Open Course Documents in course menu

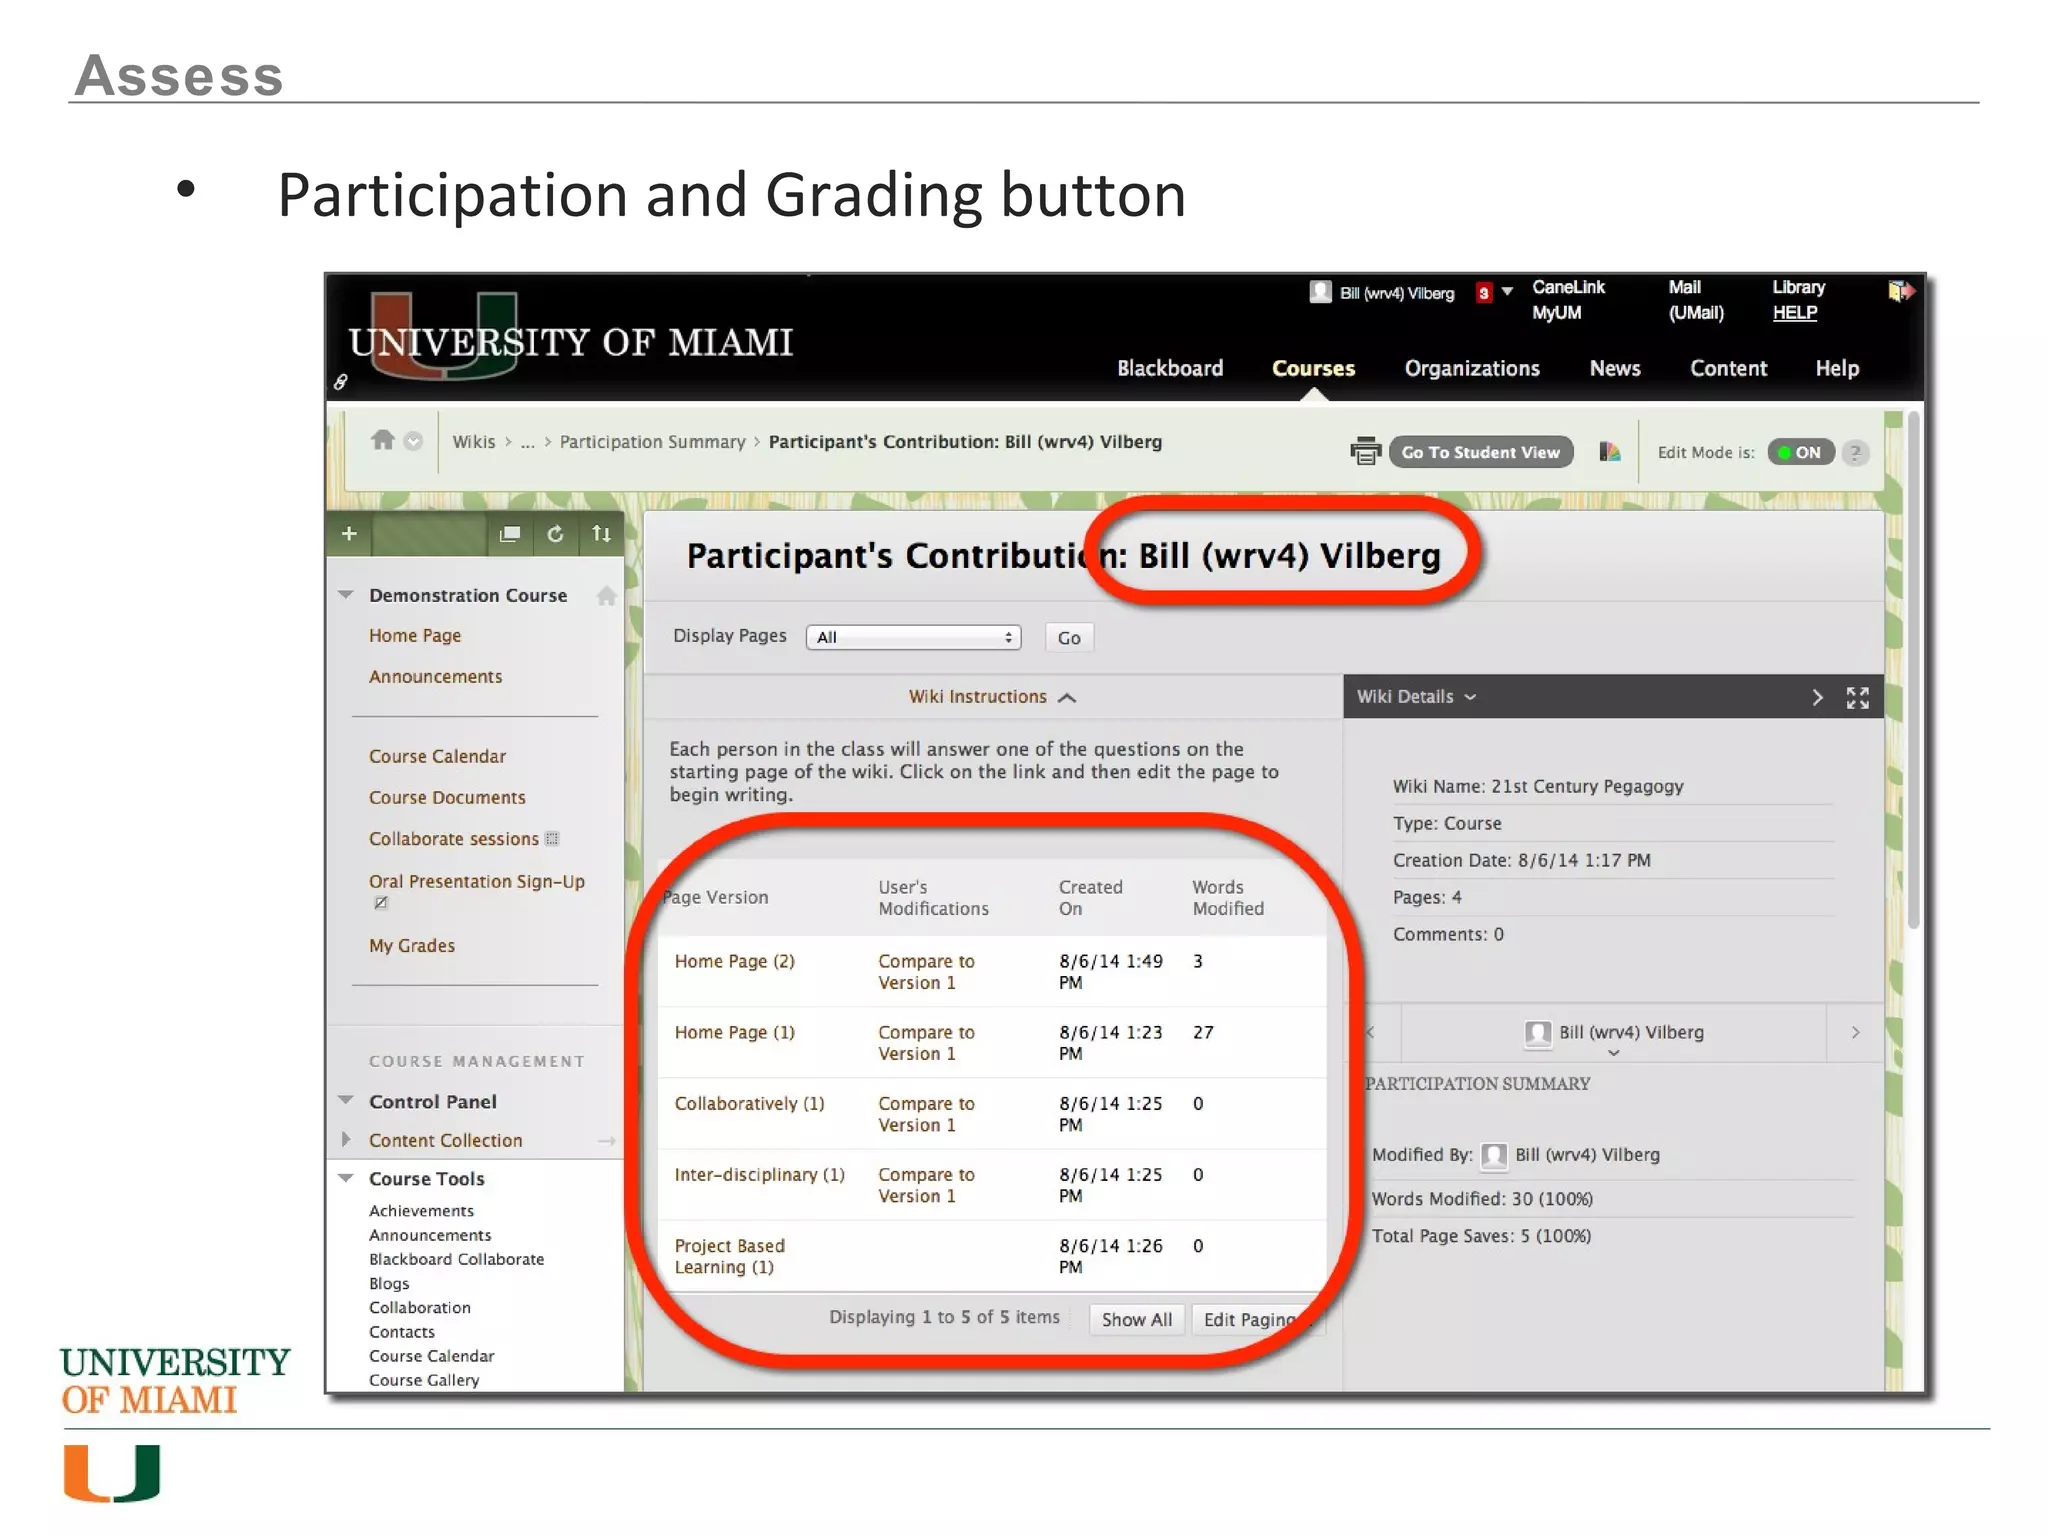click(446, 797)
